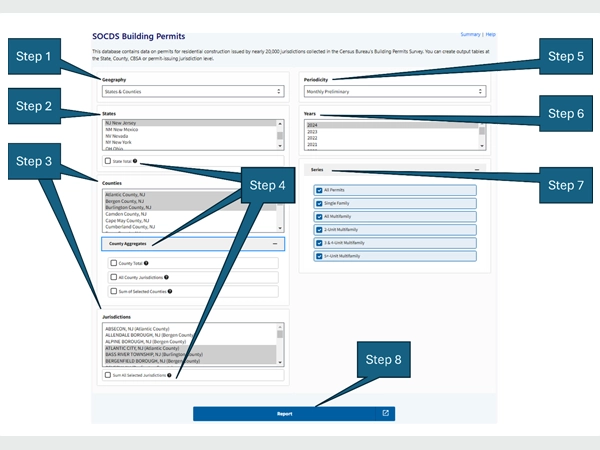Select year 2023 in Years list
This screenshot has width=600, height=450.
click(392, 132)
